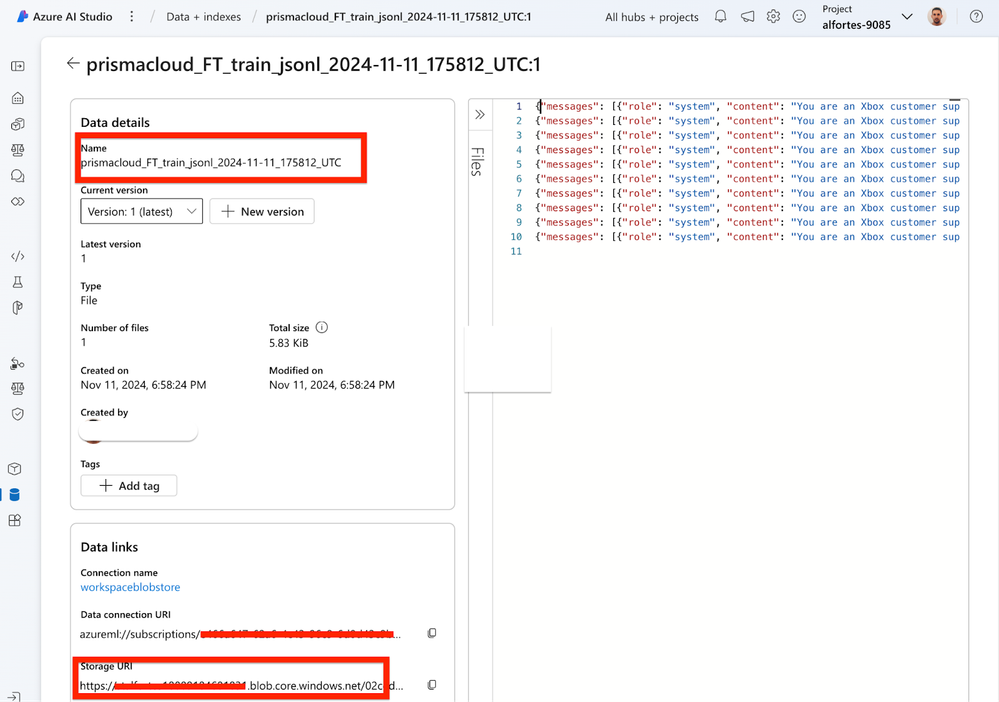Click the Storage URI https text

241,686
